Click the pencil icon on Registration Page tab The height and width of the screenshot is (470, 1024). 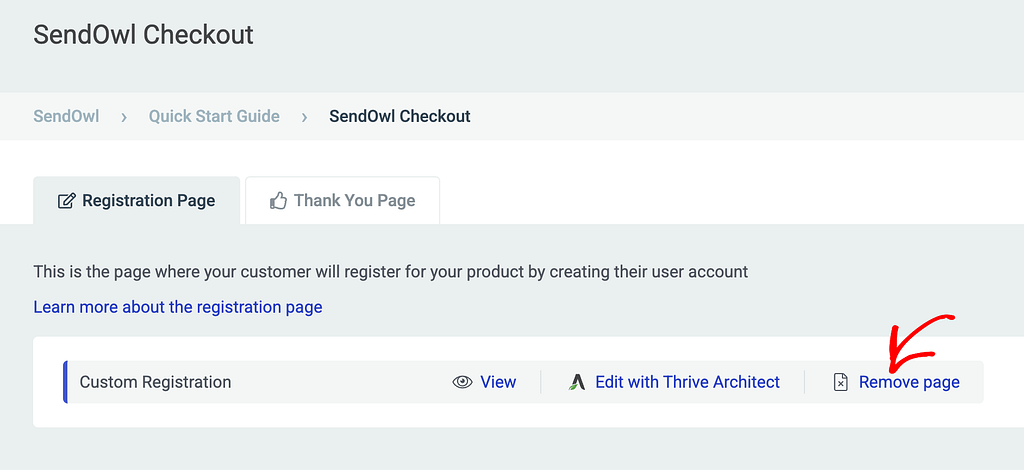[67, 200]
